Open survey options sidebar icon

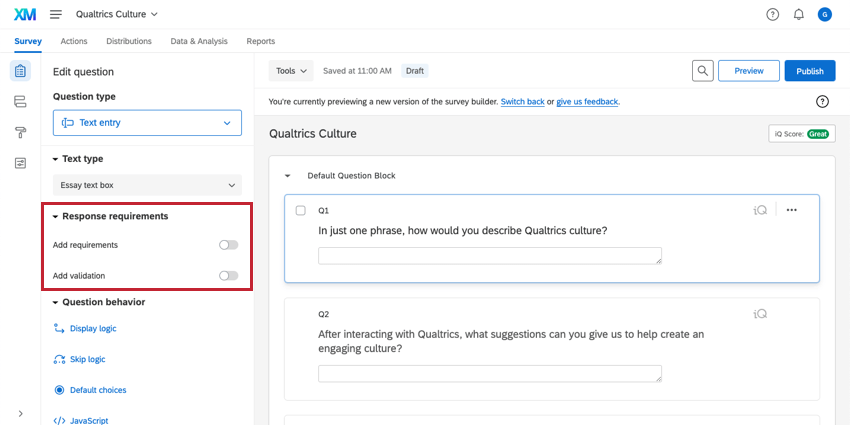coord(20,163)
